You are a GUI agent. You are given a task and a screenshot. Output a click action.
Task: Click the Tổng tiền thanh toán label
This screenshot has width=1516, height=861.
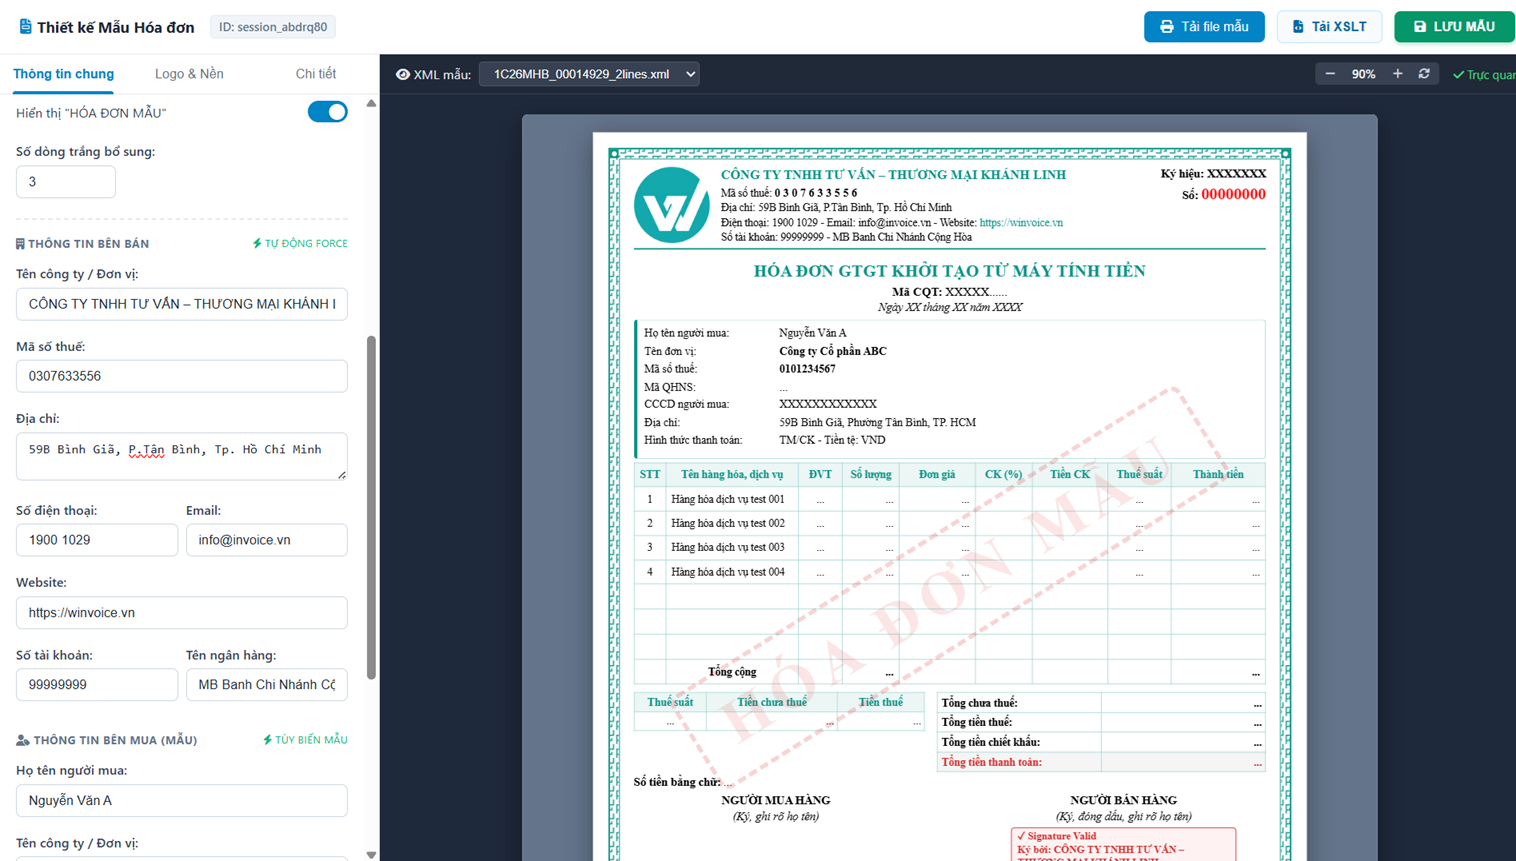point(992,762)
